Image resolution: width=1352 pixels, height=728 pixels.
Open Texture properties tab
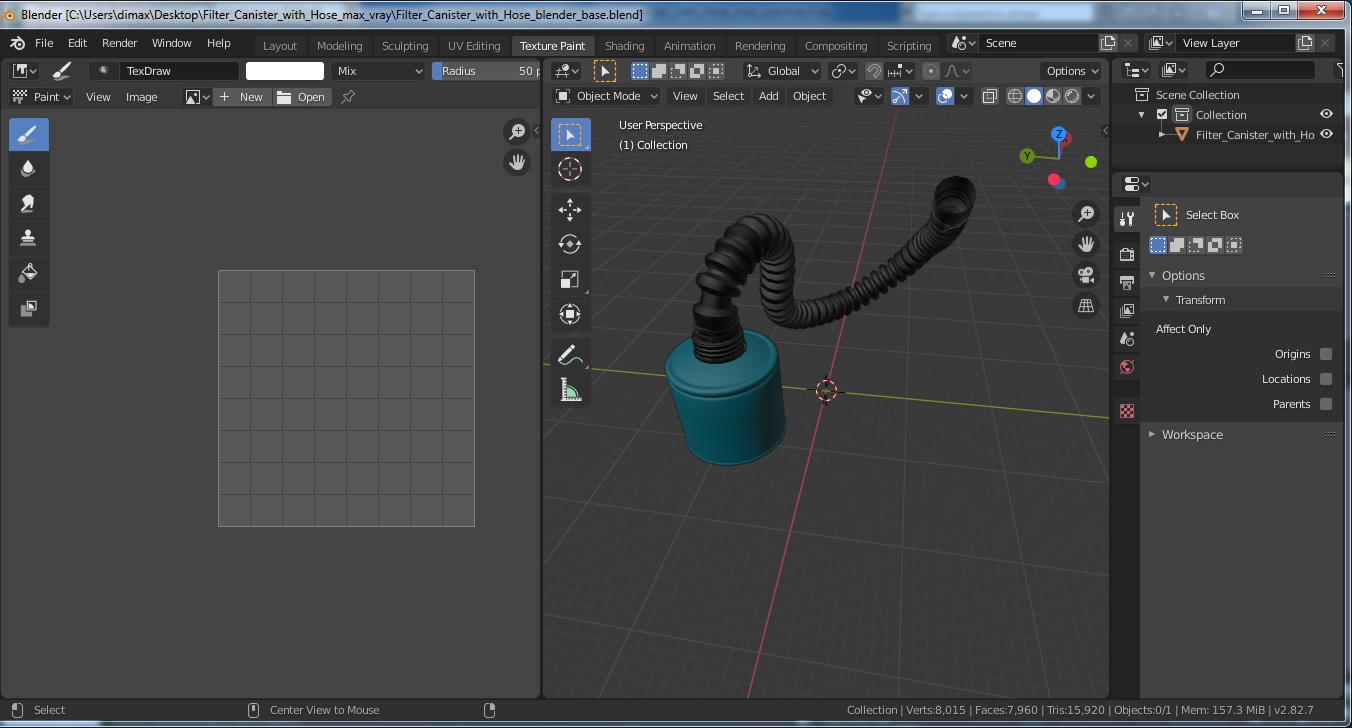point(1127,411)
